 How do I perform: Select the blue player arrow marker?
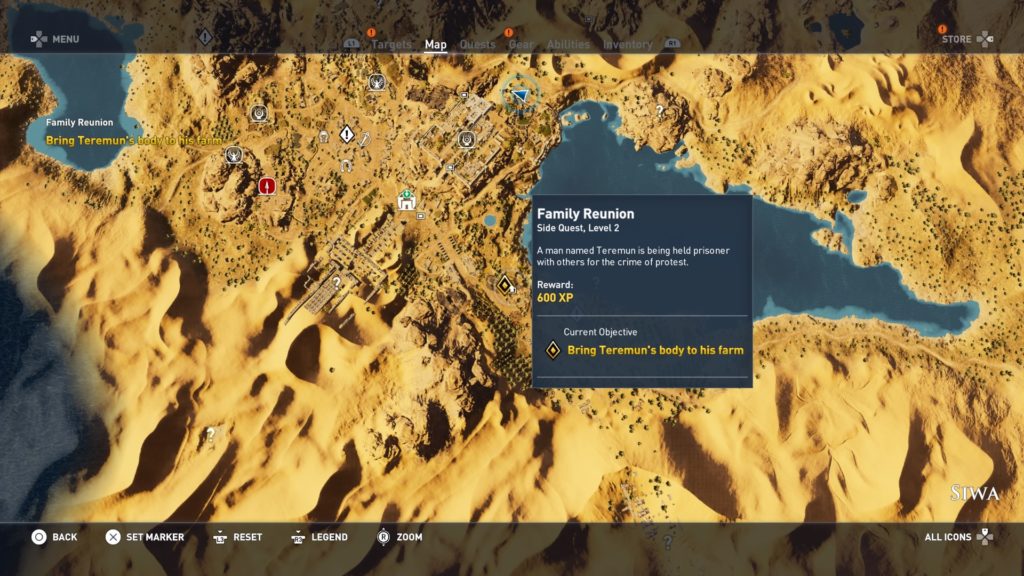click(x=519, y=96)
